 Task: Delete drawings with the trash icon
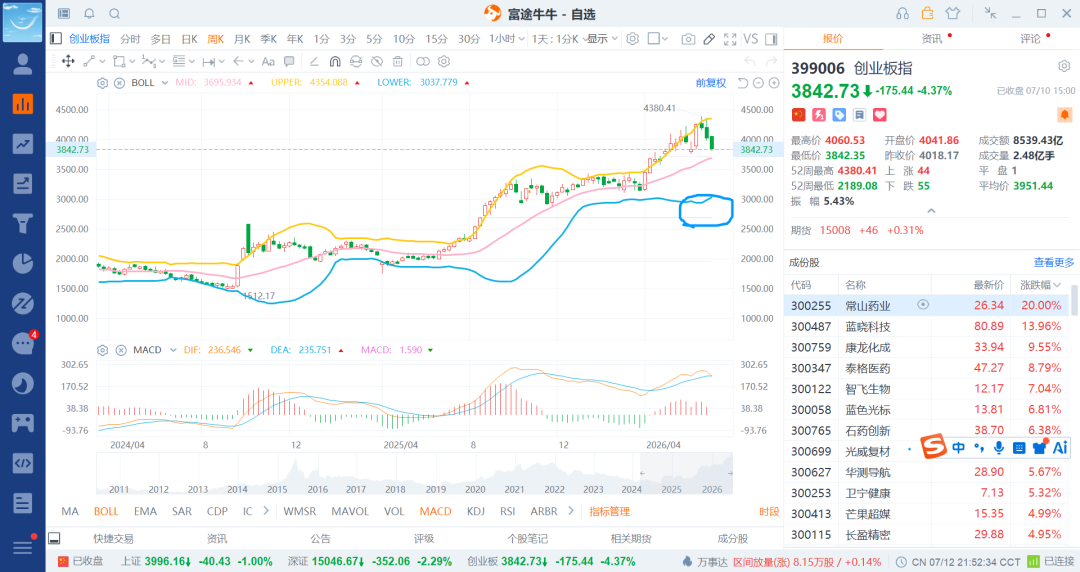point(397,61)
